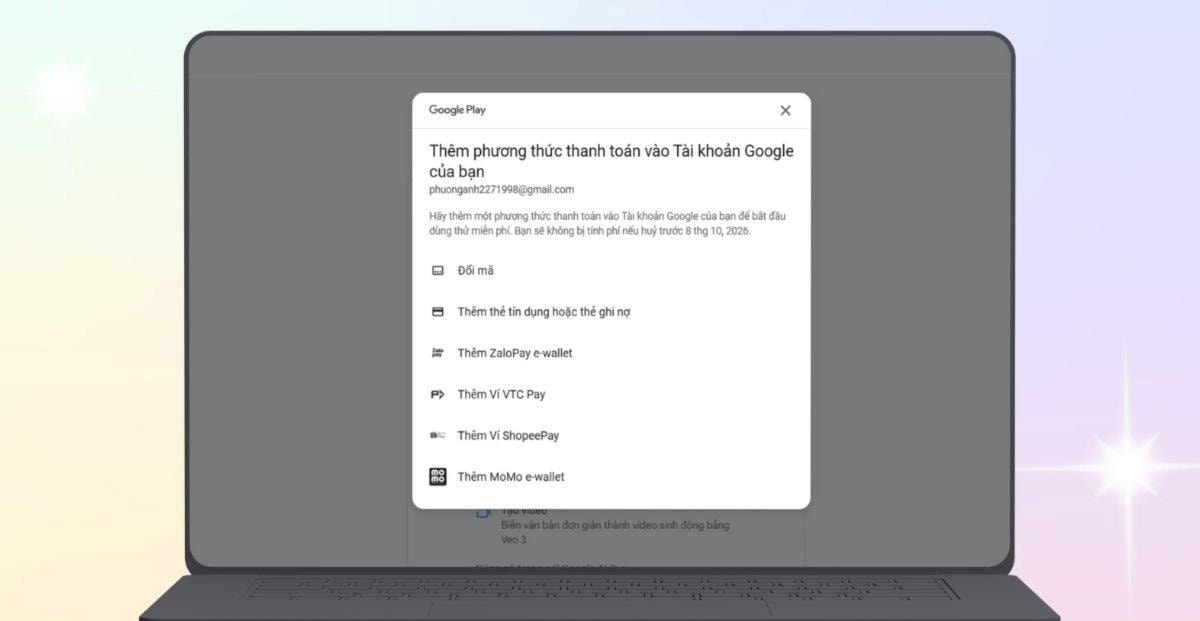Screen dimensions: 1200x621
Task: Click the ZaloPay logo icon
Action: [437, 353]
